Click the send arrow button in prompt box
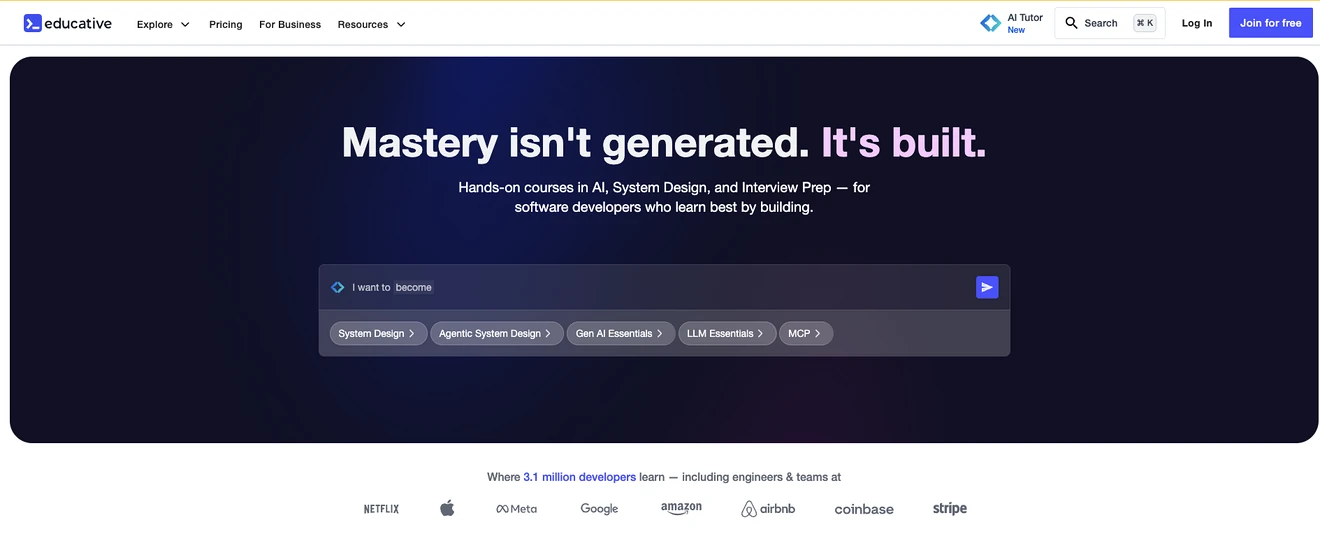The width and height of the screenshot is (1320, 555). 987,287
